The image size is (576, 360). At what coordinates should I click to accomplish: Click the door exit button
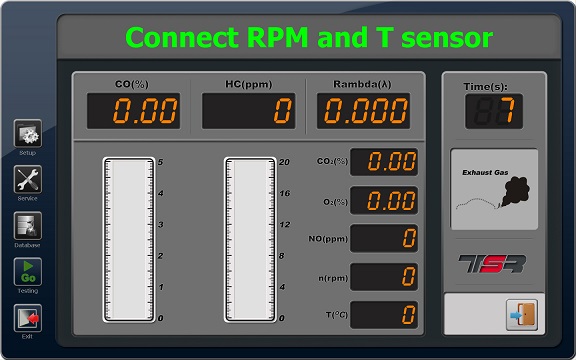pyautogui.click(x=522, y=314)
